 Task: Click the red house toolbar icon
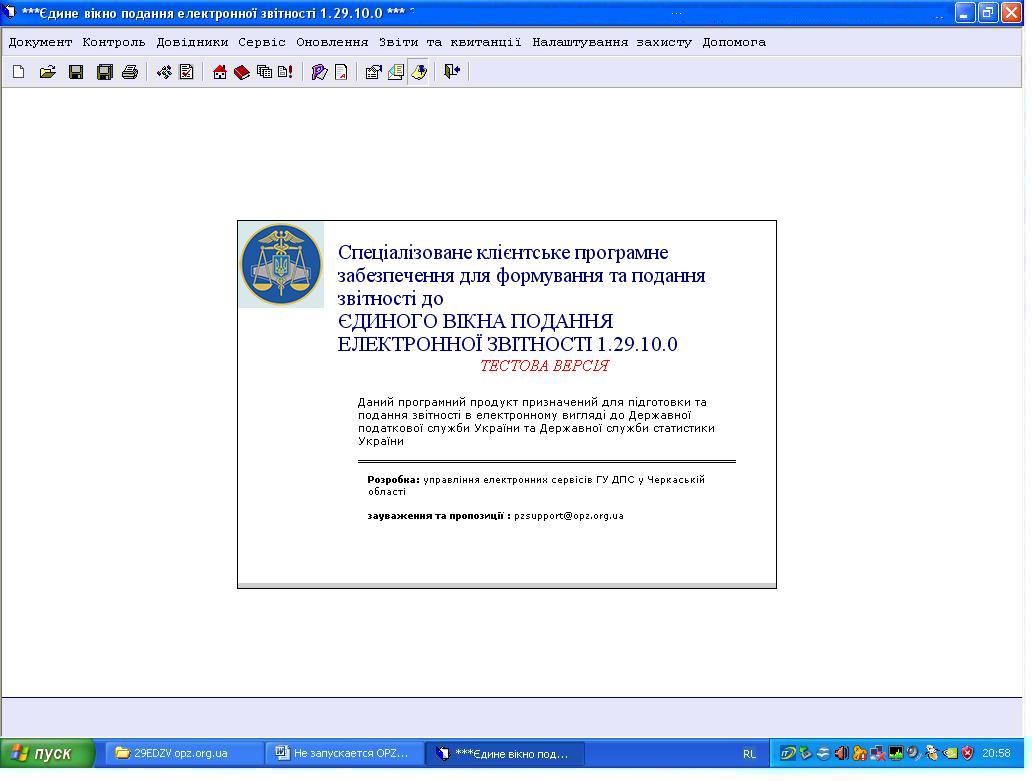pyautogui.click(x=220, y=72)
